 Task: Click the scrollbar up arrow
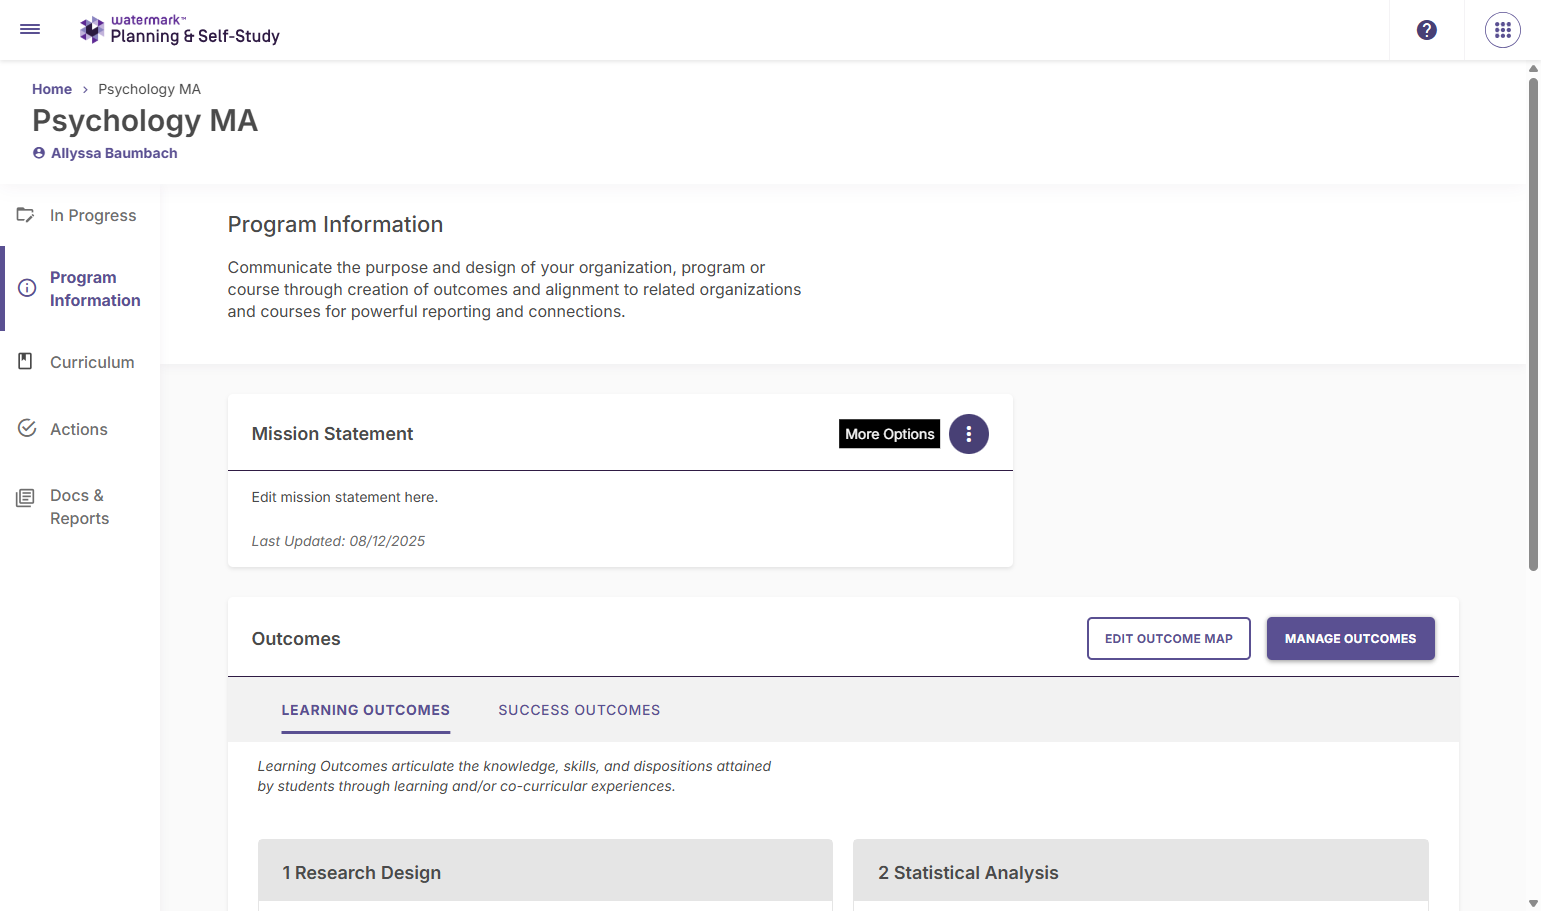pyautogui.click(x=1533, y=69)
